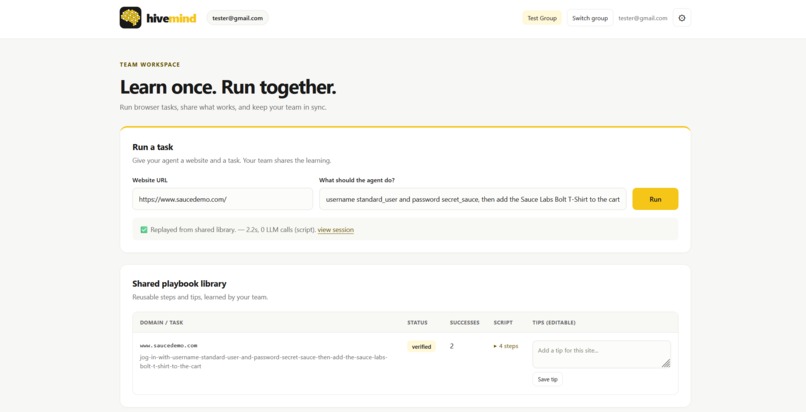Image resolution: width=806 pixels, height=412 pixels.
Task: Click the SCRIPT column header
Action: click(503, 323)
